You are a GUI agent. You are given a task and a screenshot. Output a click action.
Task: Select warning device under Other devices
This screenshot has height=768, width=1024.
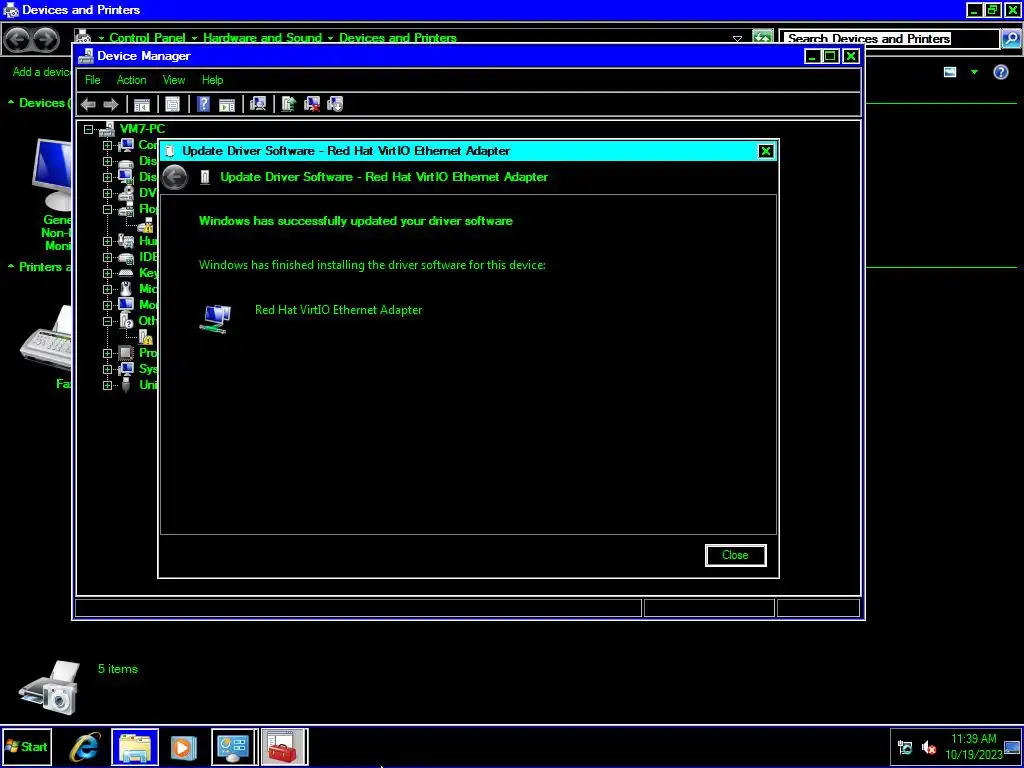click(146, 337)
